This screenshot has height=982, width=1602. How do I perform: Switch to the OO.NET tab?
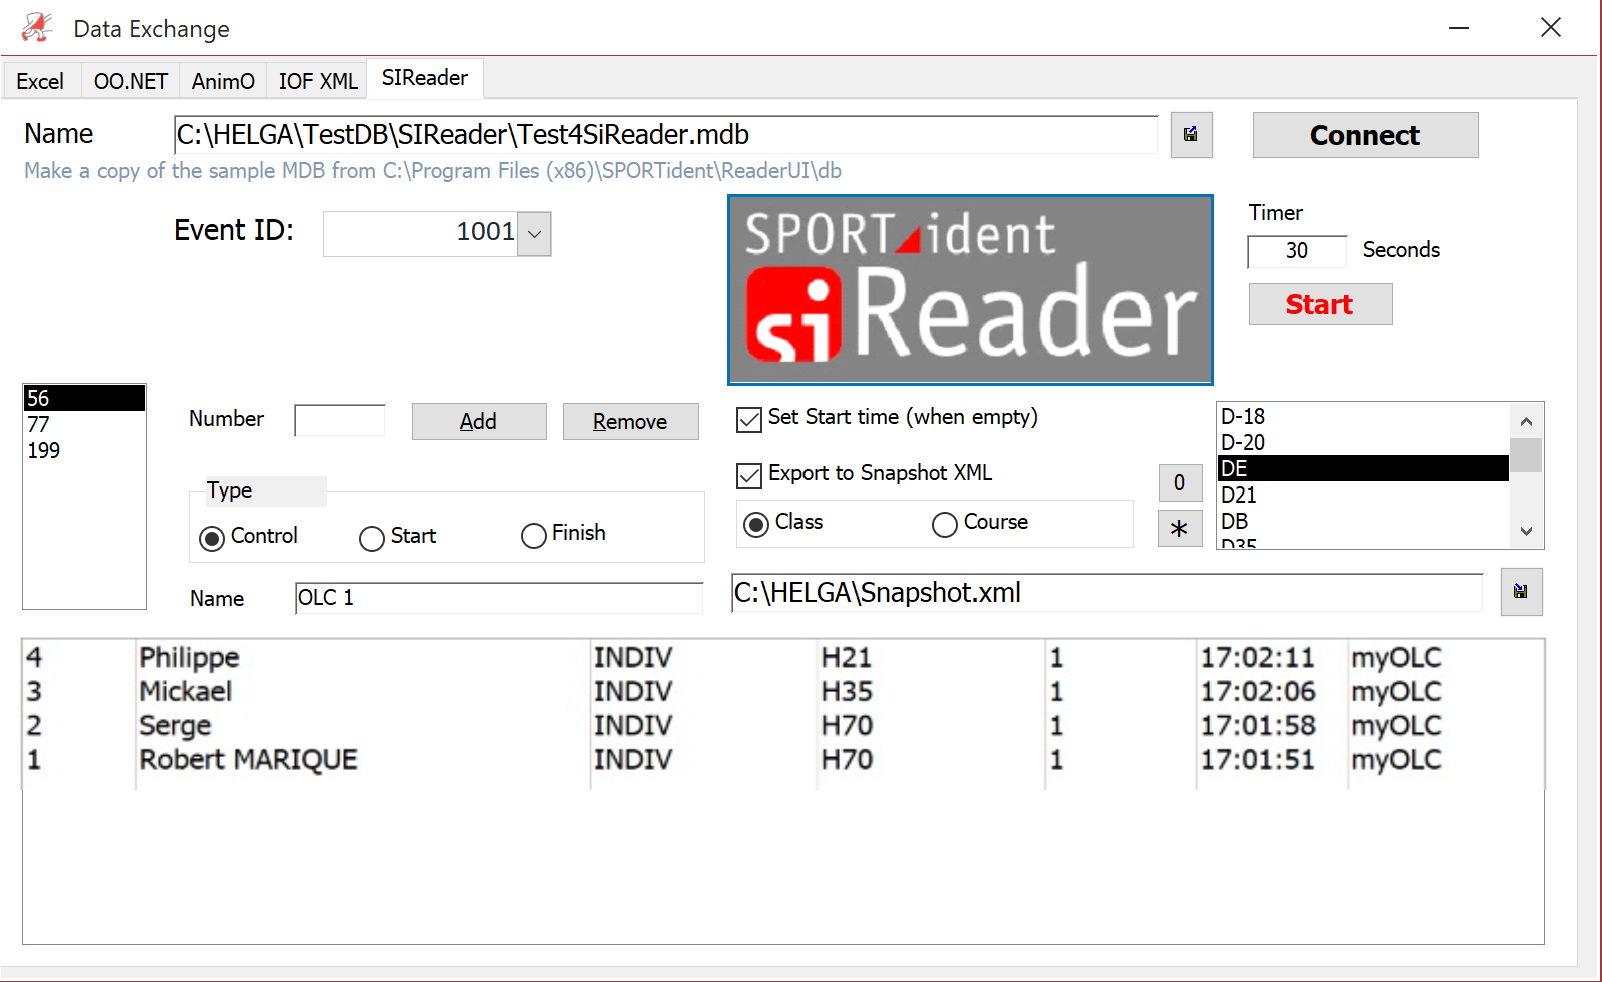(131, 81)
